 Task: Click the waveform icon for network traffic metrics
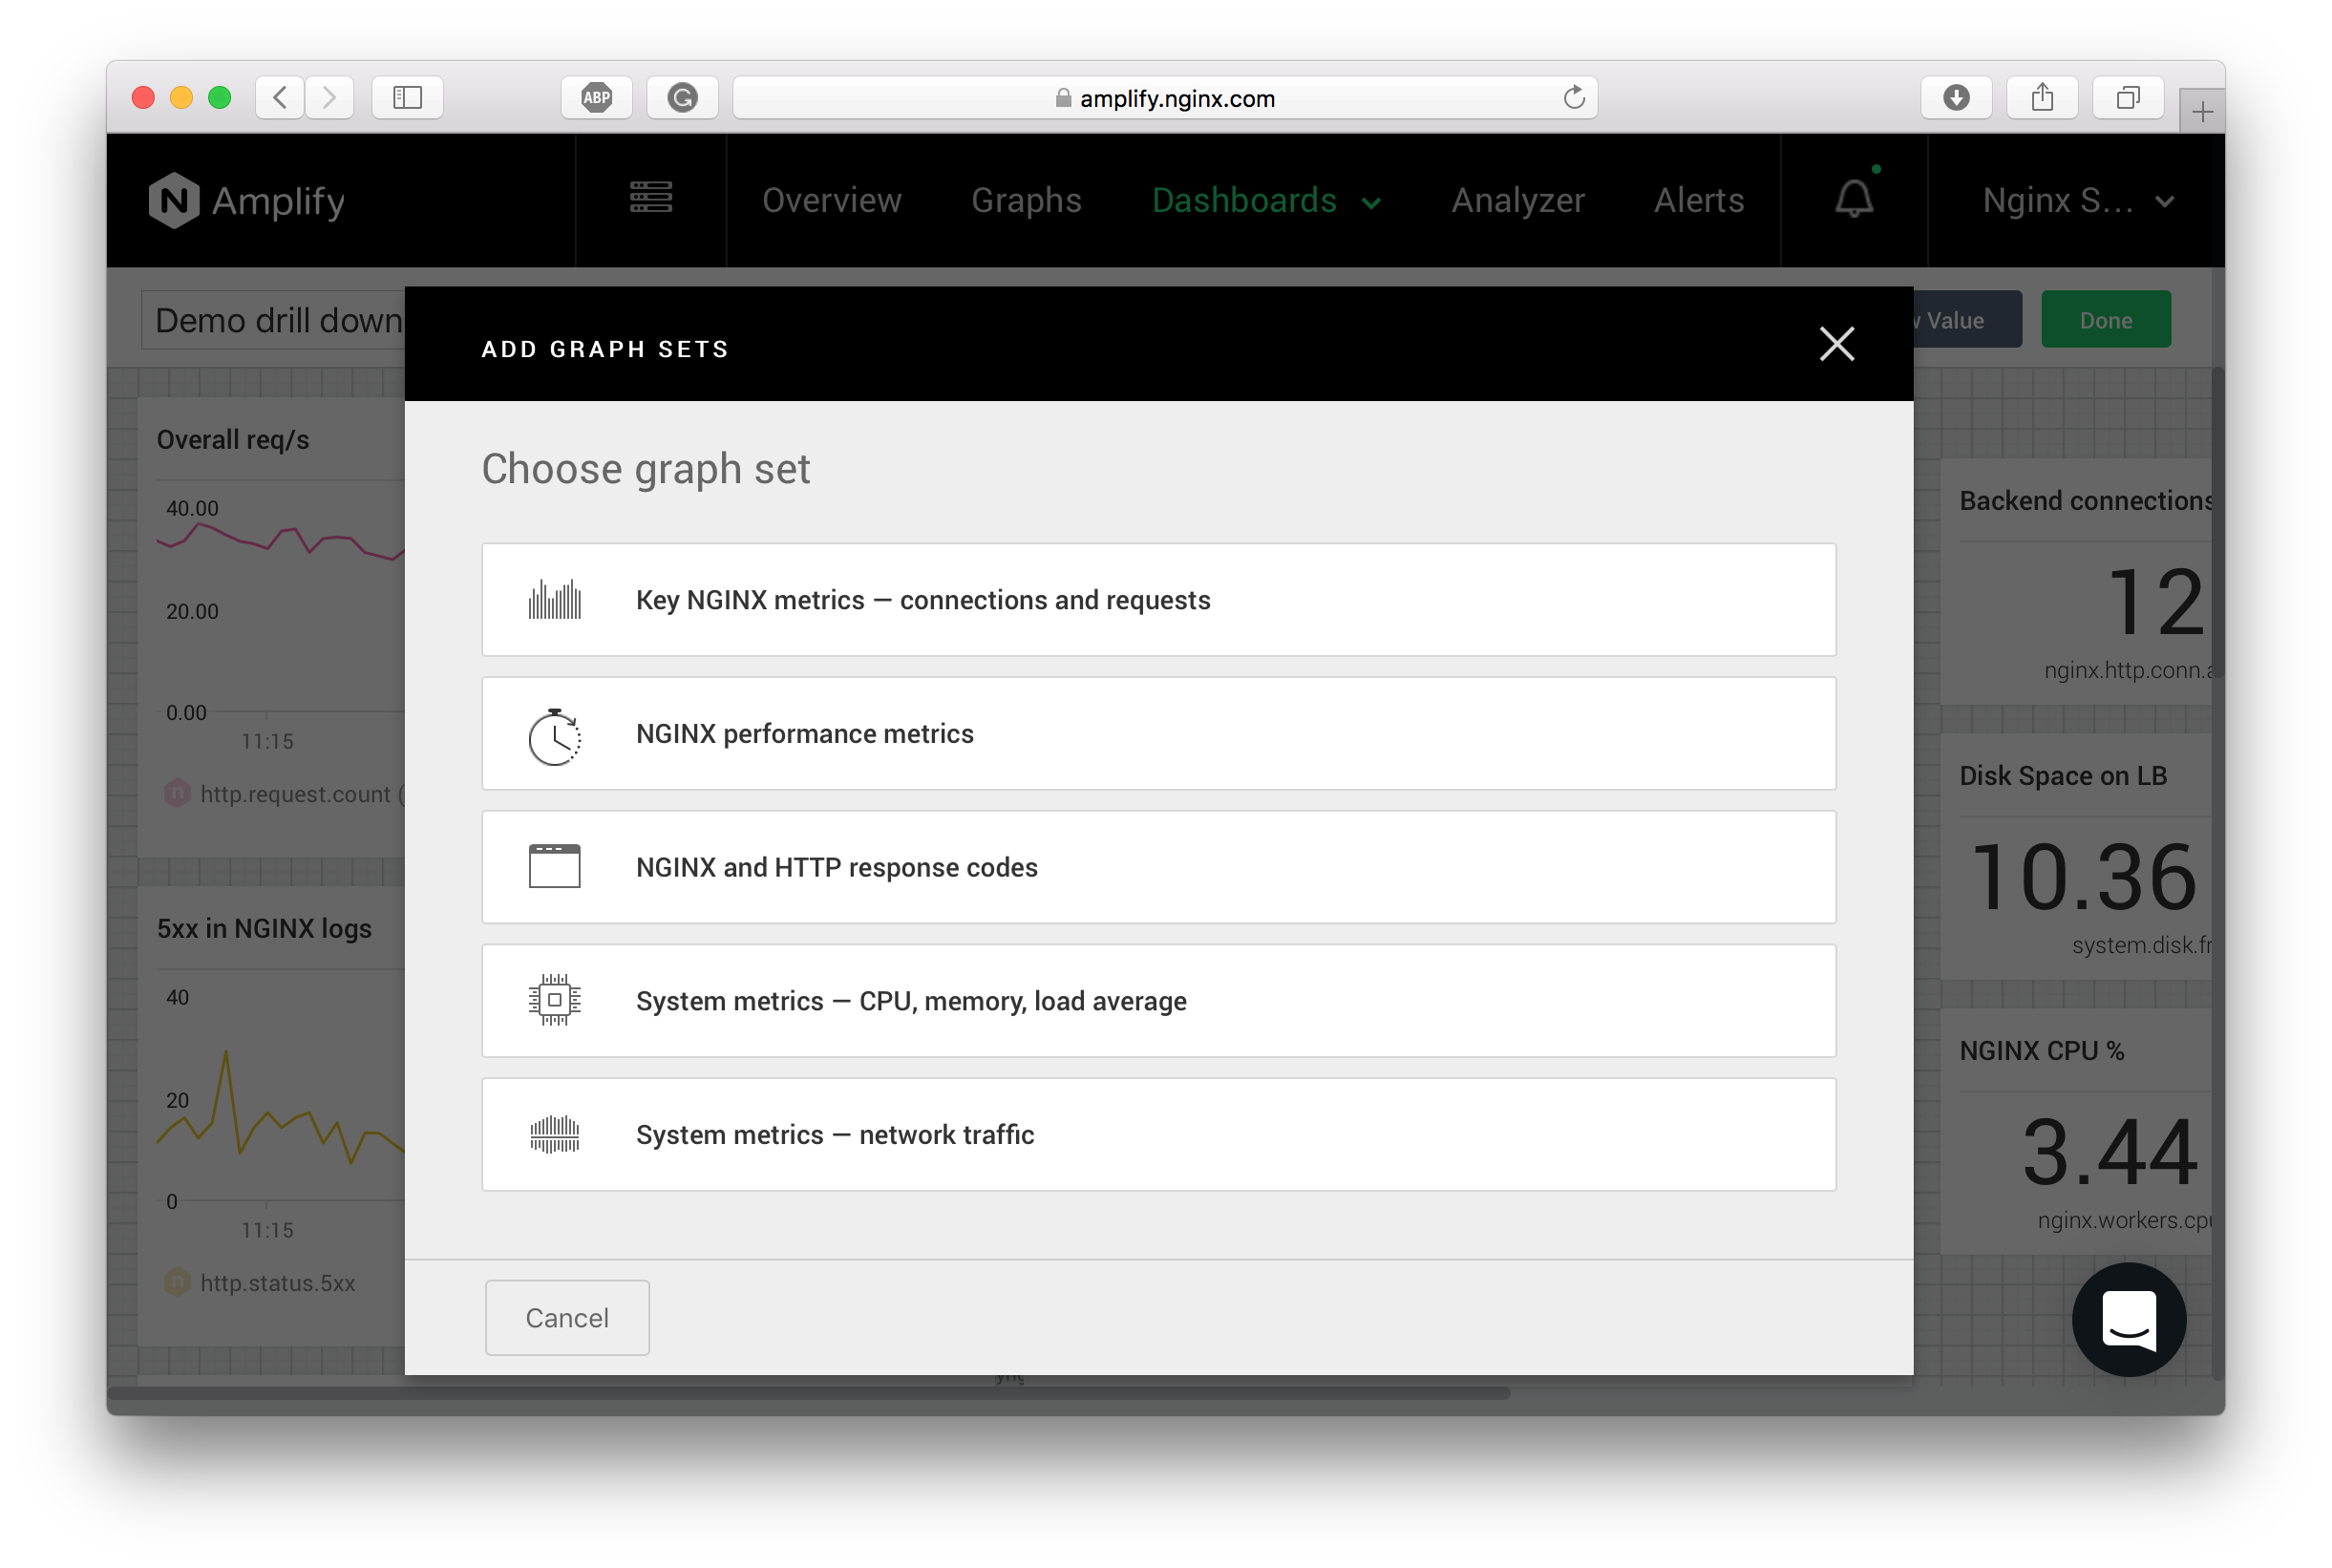554,1134
